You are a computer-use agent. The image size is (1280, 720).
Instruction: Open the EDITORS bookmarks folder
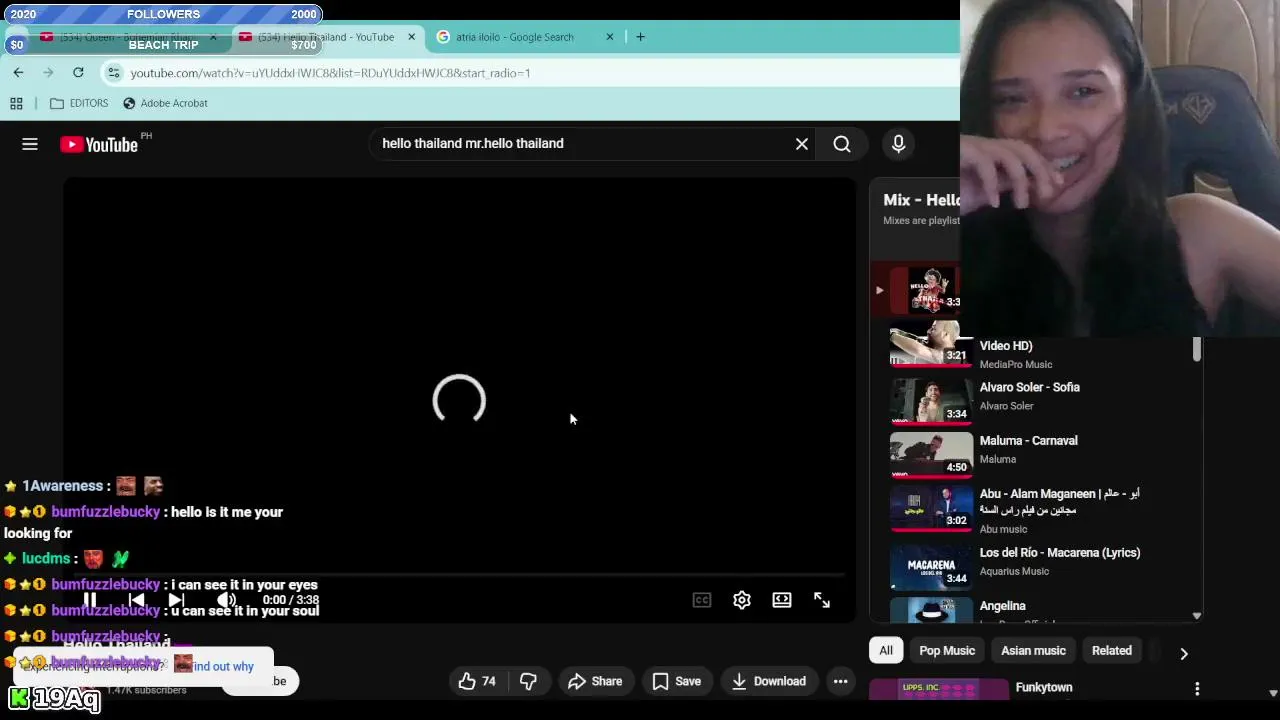(78, 103)
